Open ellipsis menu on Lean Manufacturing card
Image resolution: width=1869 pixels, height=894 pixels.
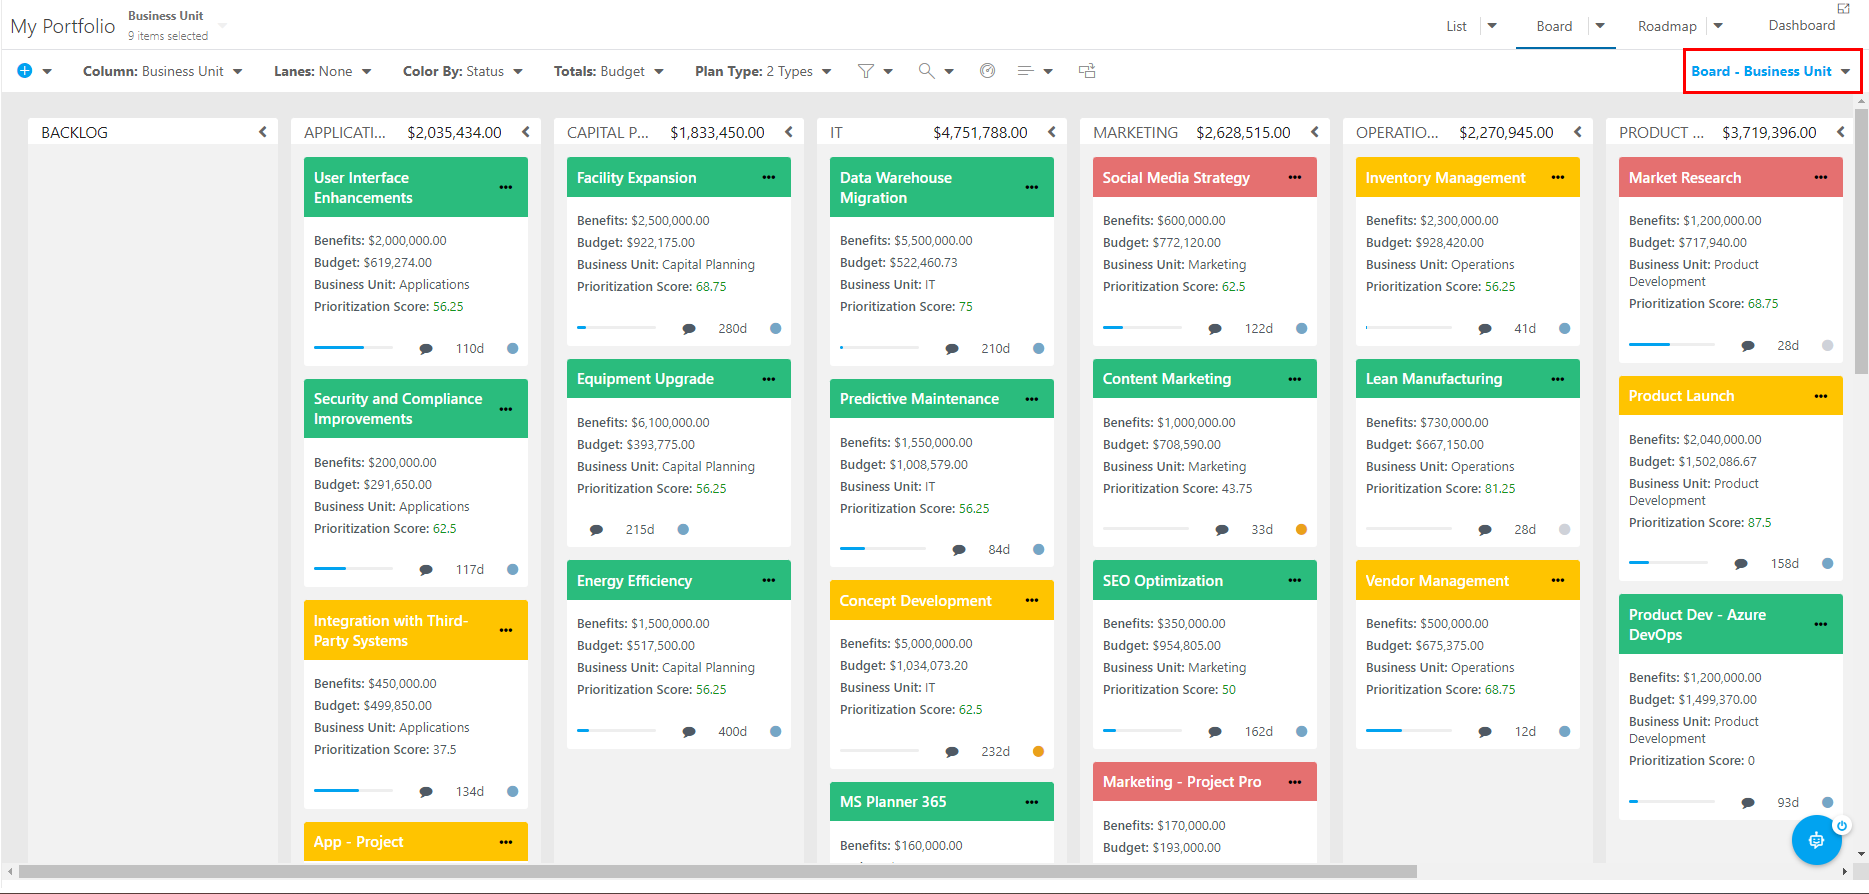pyautogui.click(x=1558, y=379)
